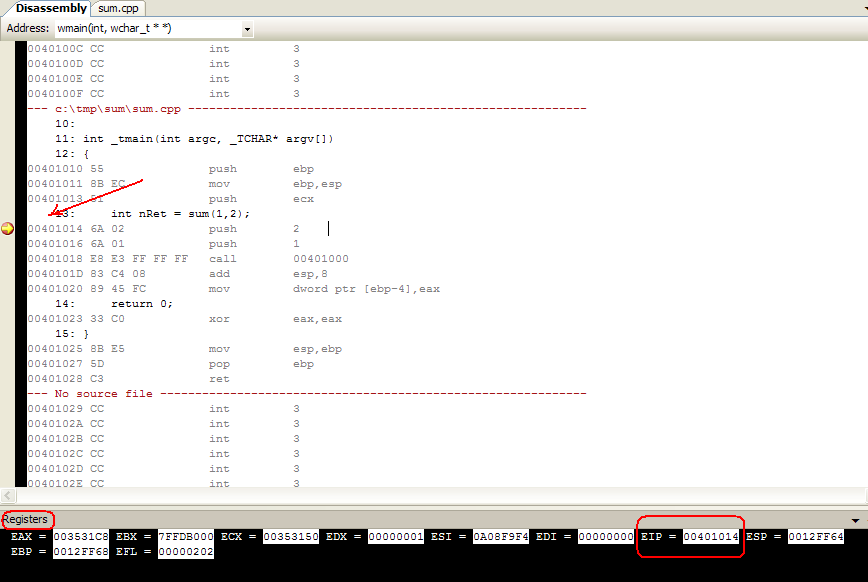This screenshot has height=582, width=868.
Task: Select the EAX register value 003531C8
Action: [x=81, y=537]
